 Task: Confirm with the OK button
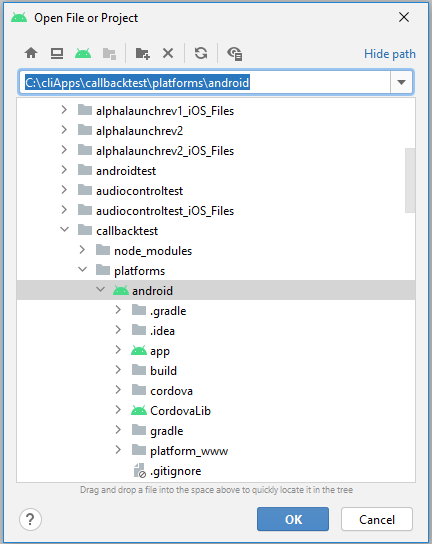point(293,519)
